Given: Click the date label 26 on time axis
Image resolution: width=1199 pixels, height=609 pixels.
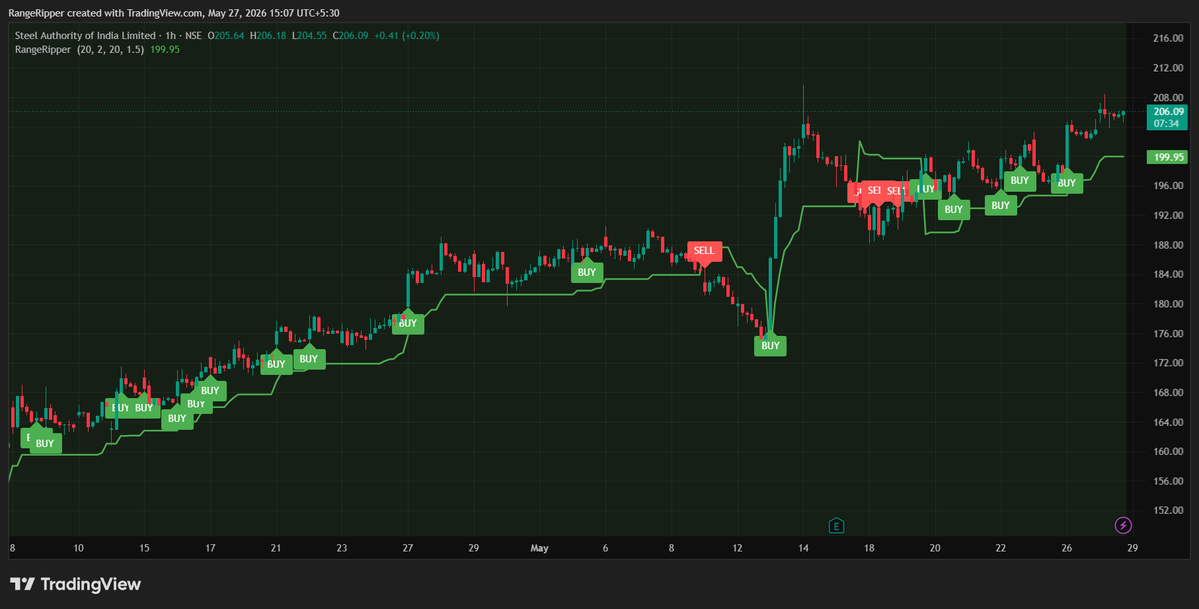Looking at the screenshot, I should coord(1067,549).
